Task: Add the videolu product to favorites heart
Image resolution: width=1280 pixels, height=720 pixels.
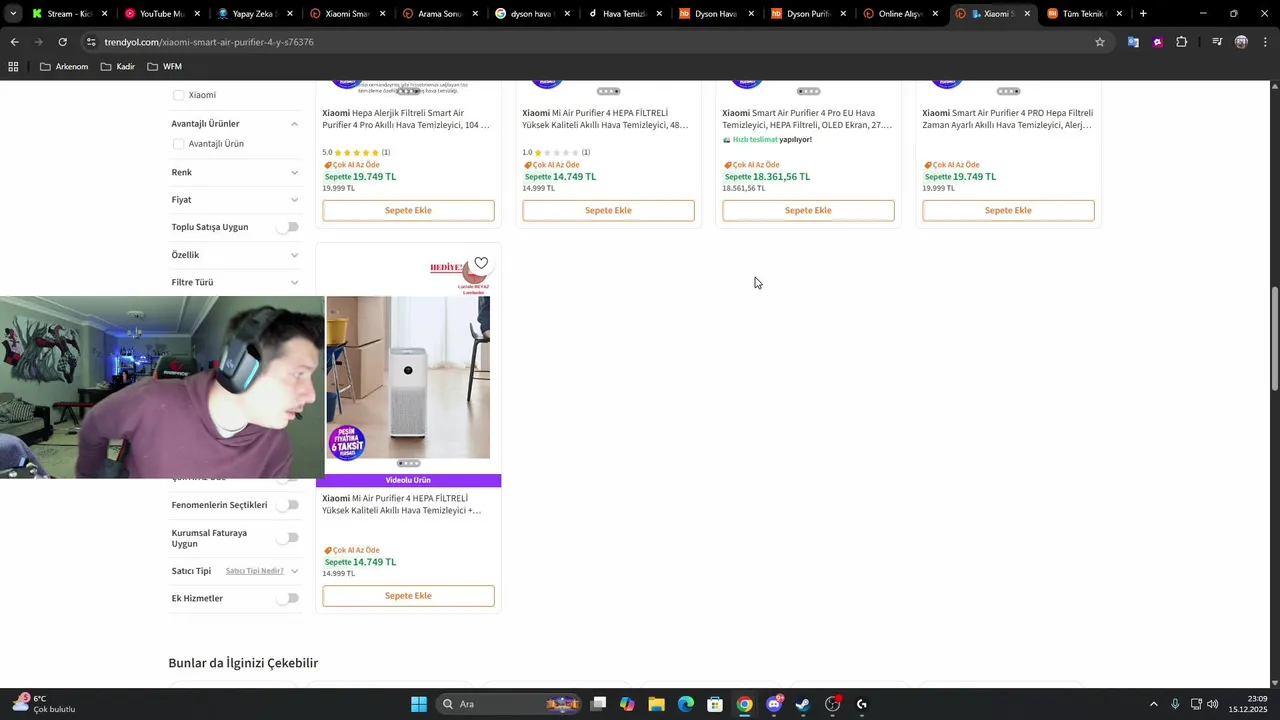Action: pos(481,263)
